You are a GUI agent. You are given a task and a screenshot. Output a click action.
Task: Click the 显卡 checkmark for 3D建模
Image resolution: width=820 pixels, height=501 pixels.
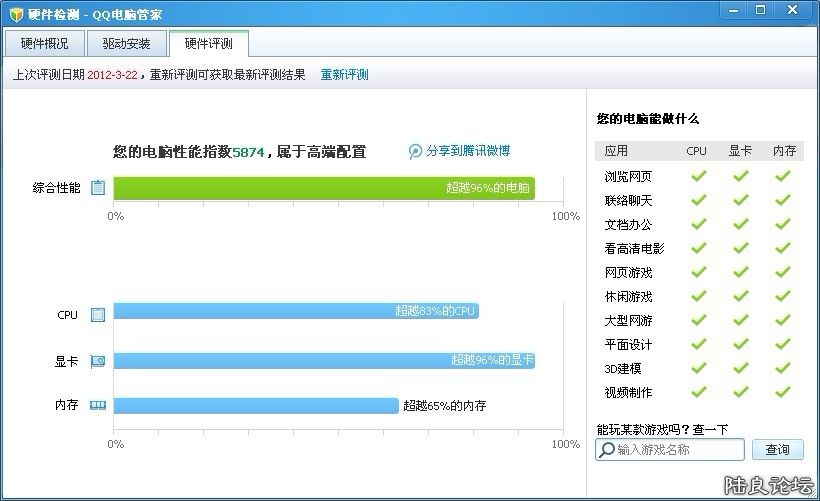[740, 368]
